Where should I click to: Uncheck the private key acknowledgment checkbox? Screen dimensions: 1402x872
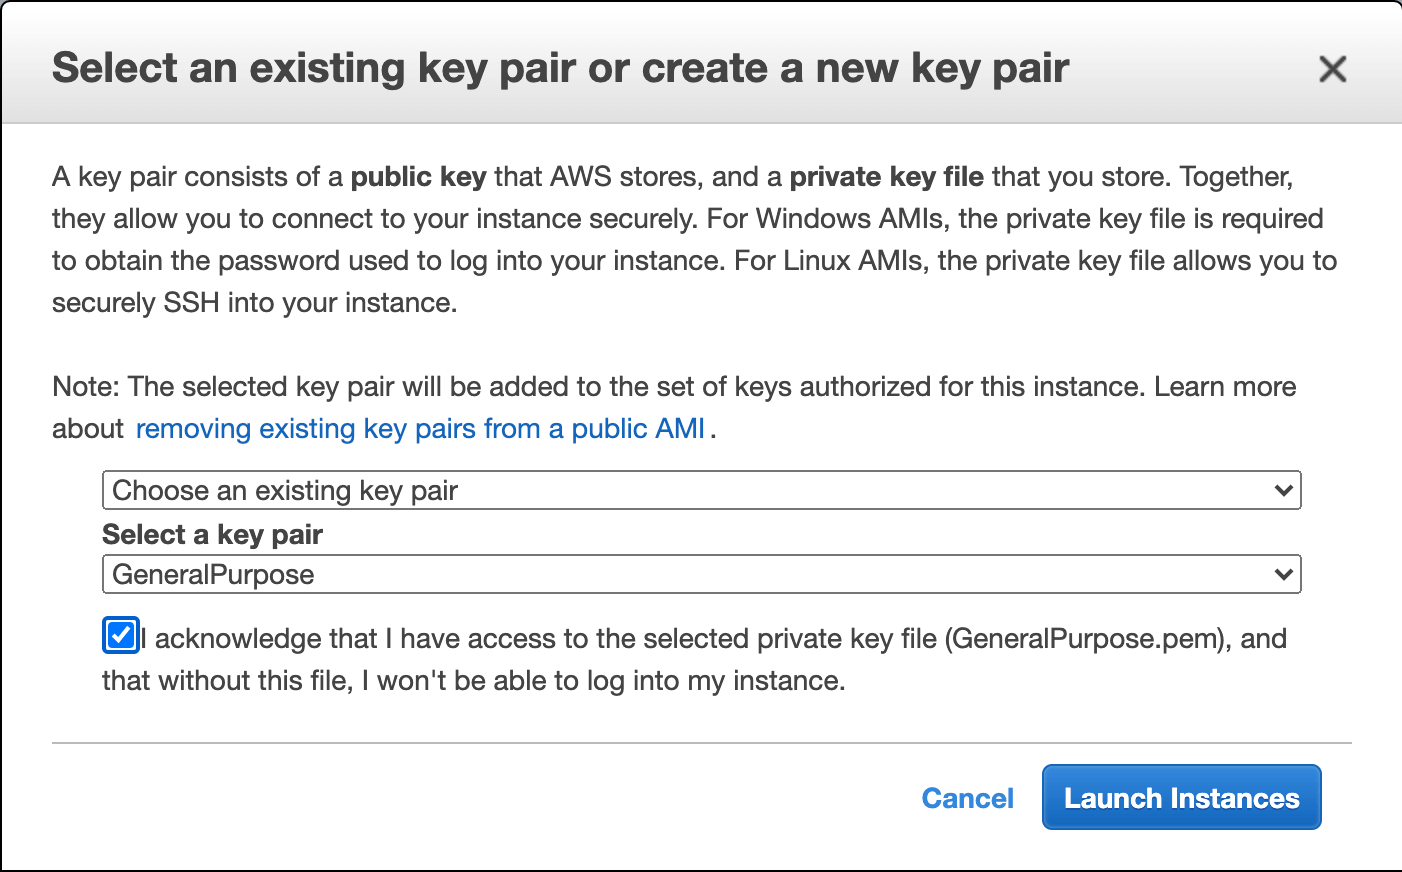(121, 635)
